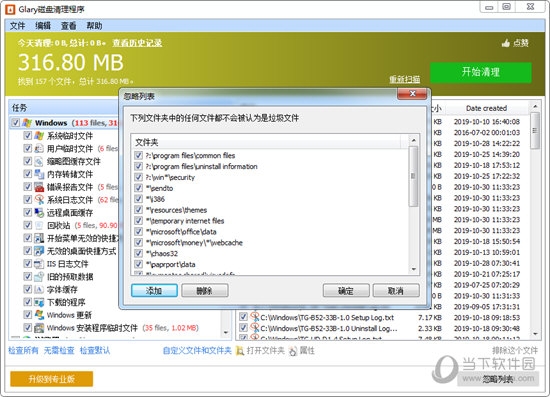Click the Windows 更新 icon

(39, 315)
